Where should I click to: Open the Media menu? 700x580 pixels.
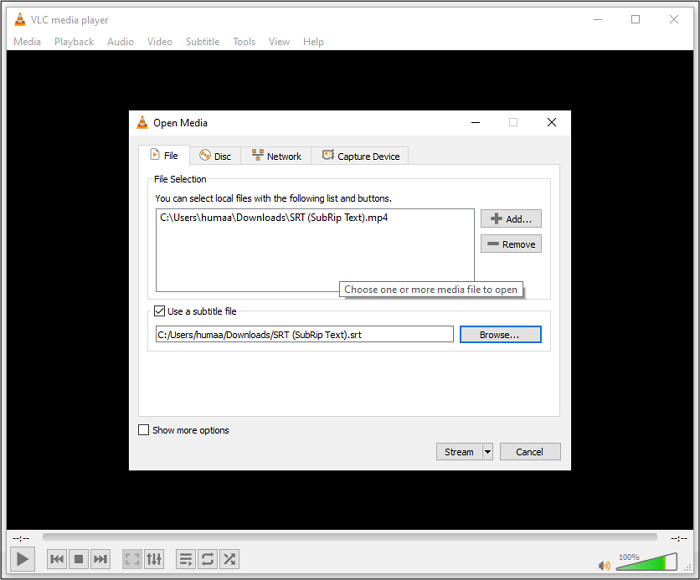point(27,42)
